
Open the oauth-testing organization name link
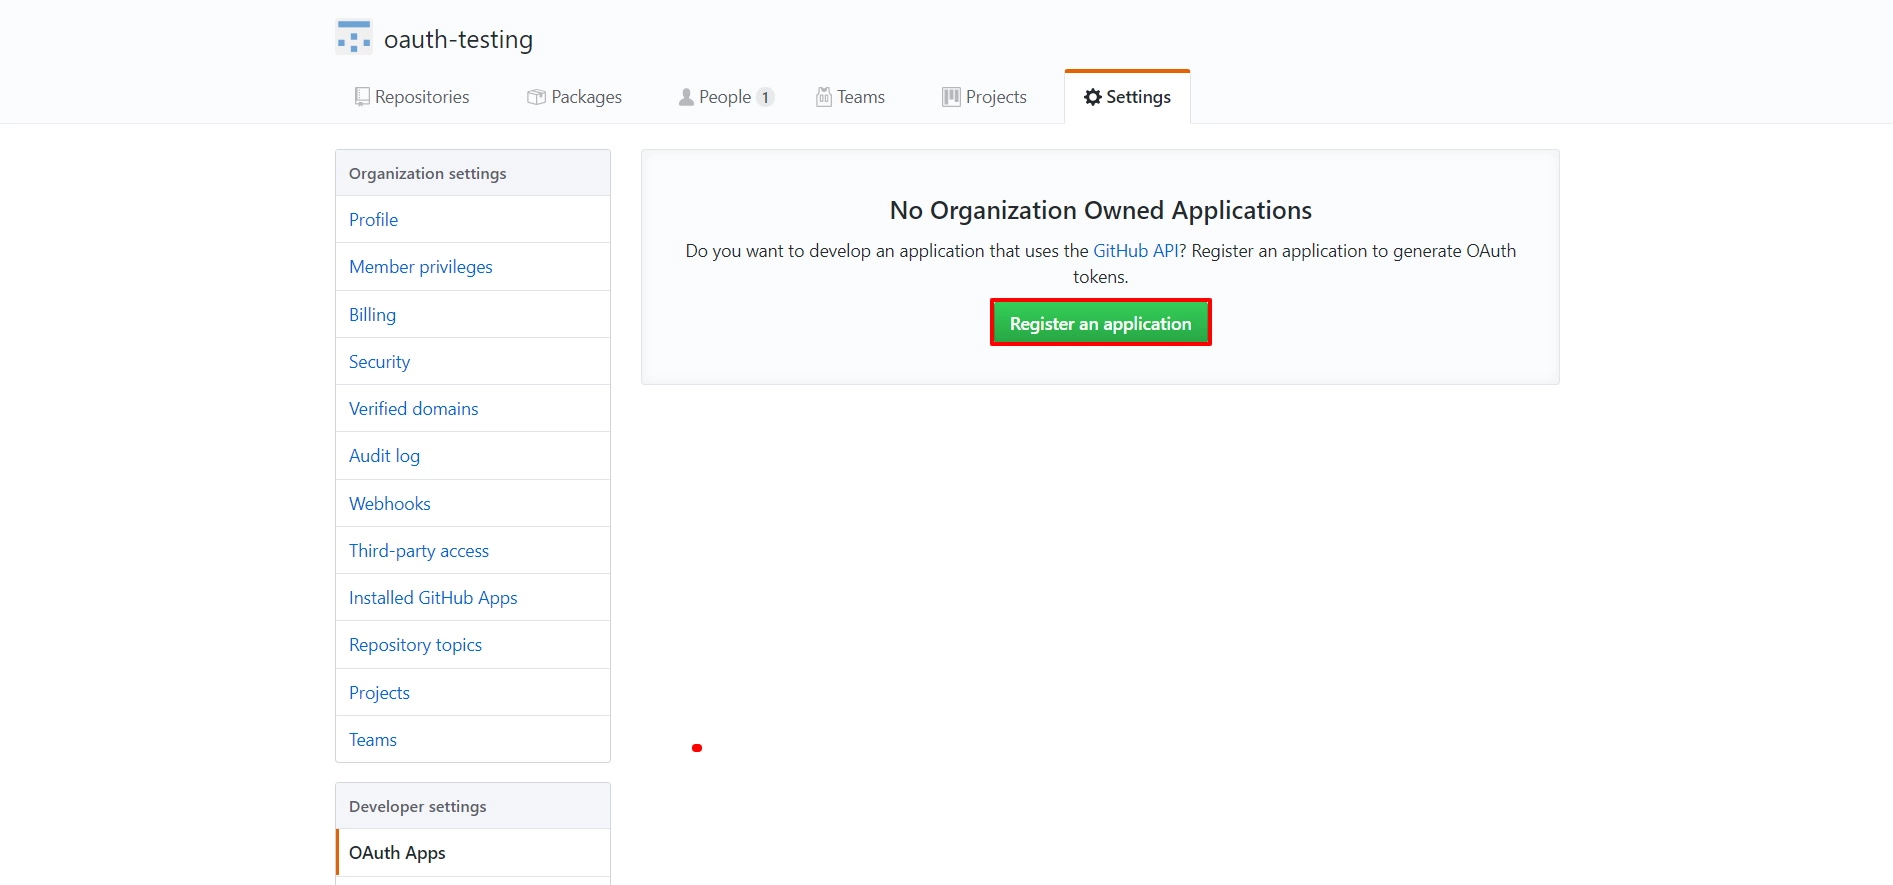[458, 39]
